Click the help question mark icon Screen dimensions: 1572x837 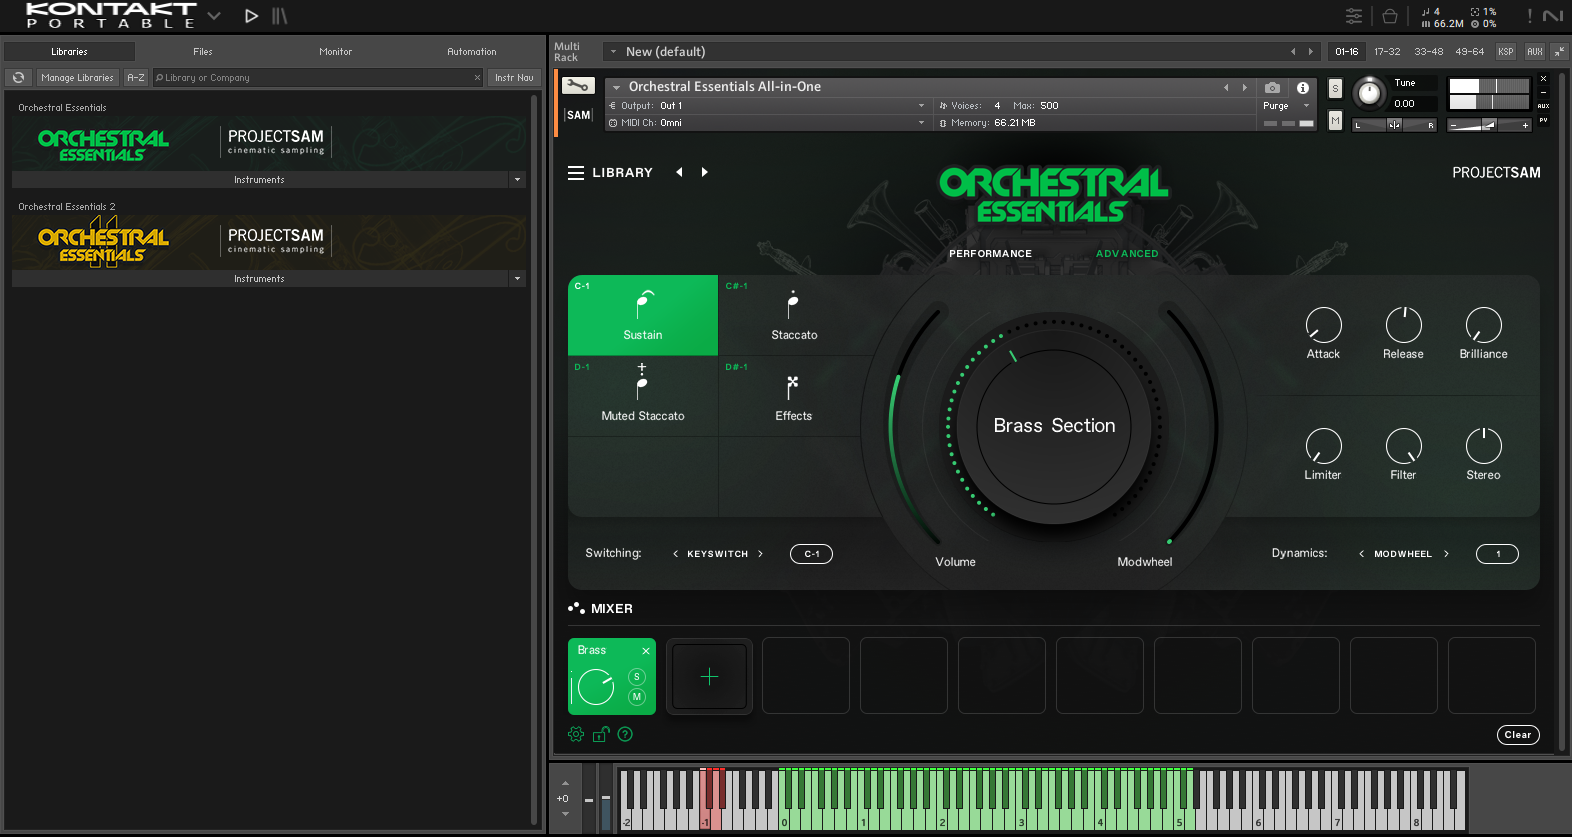click(x=625, y=734)
